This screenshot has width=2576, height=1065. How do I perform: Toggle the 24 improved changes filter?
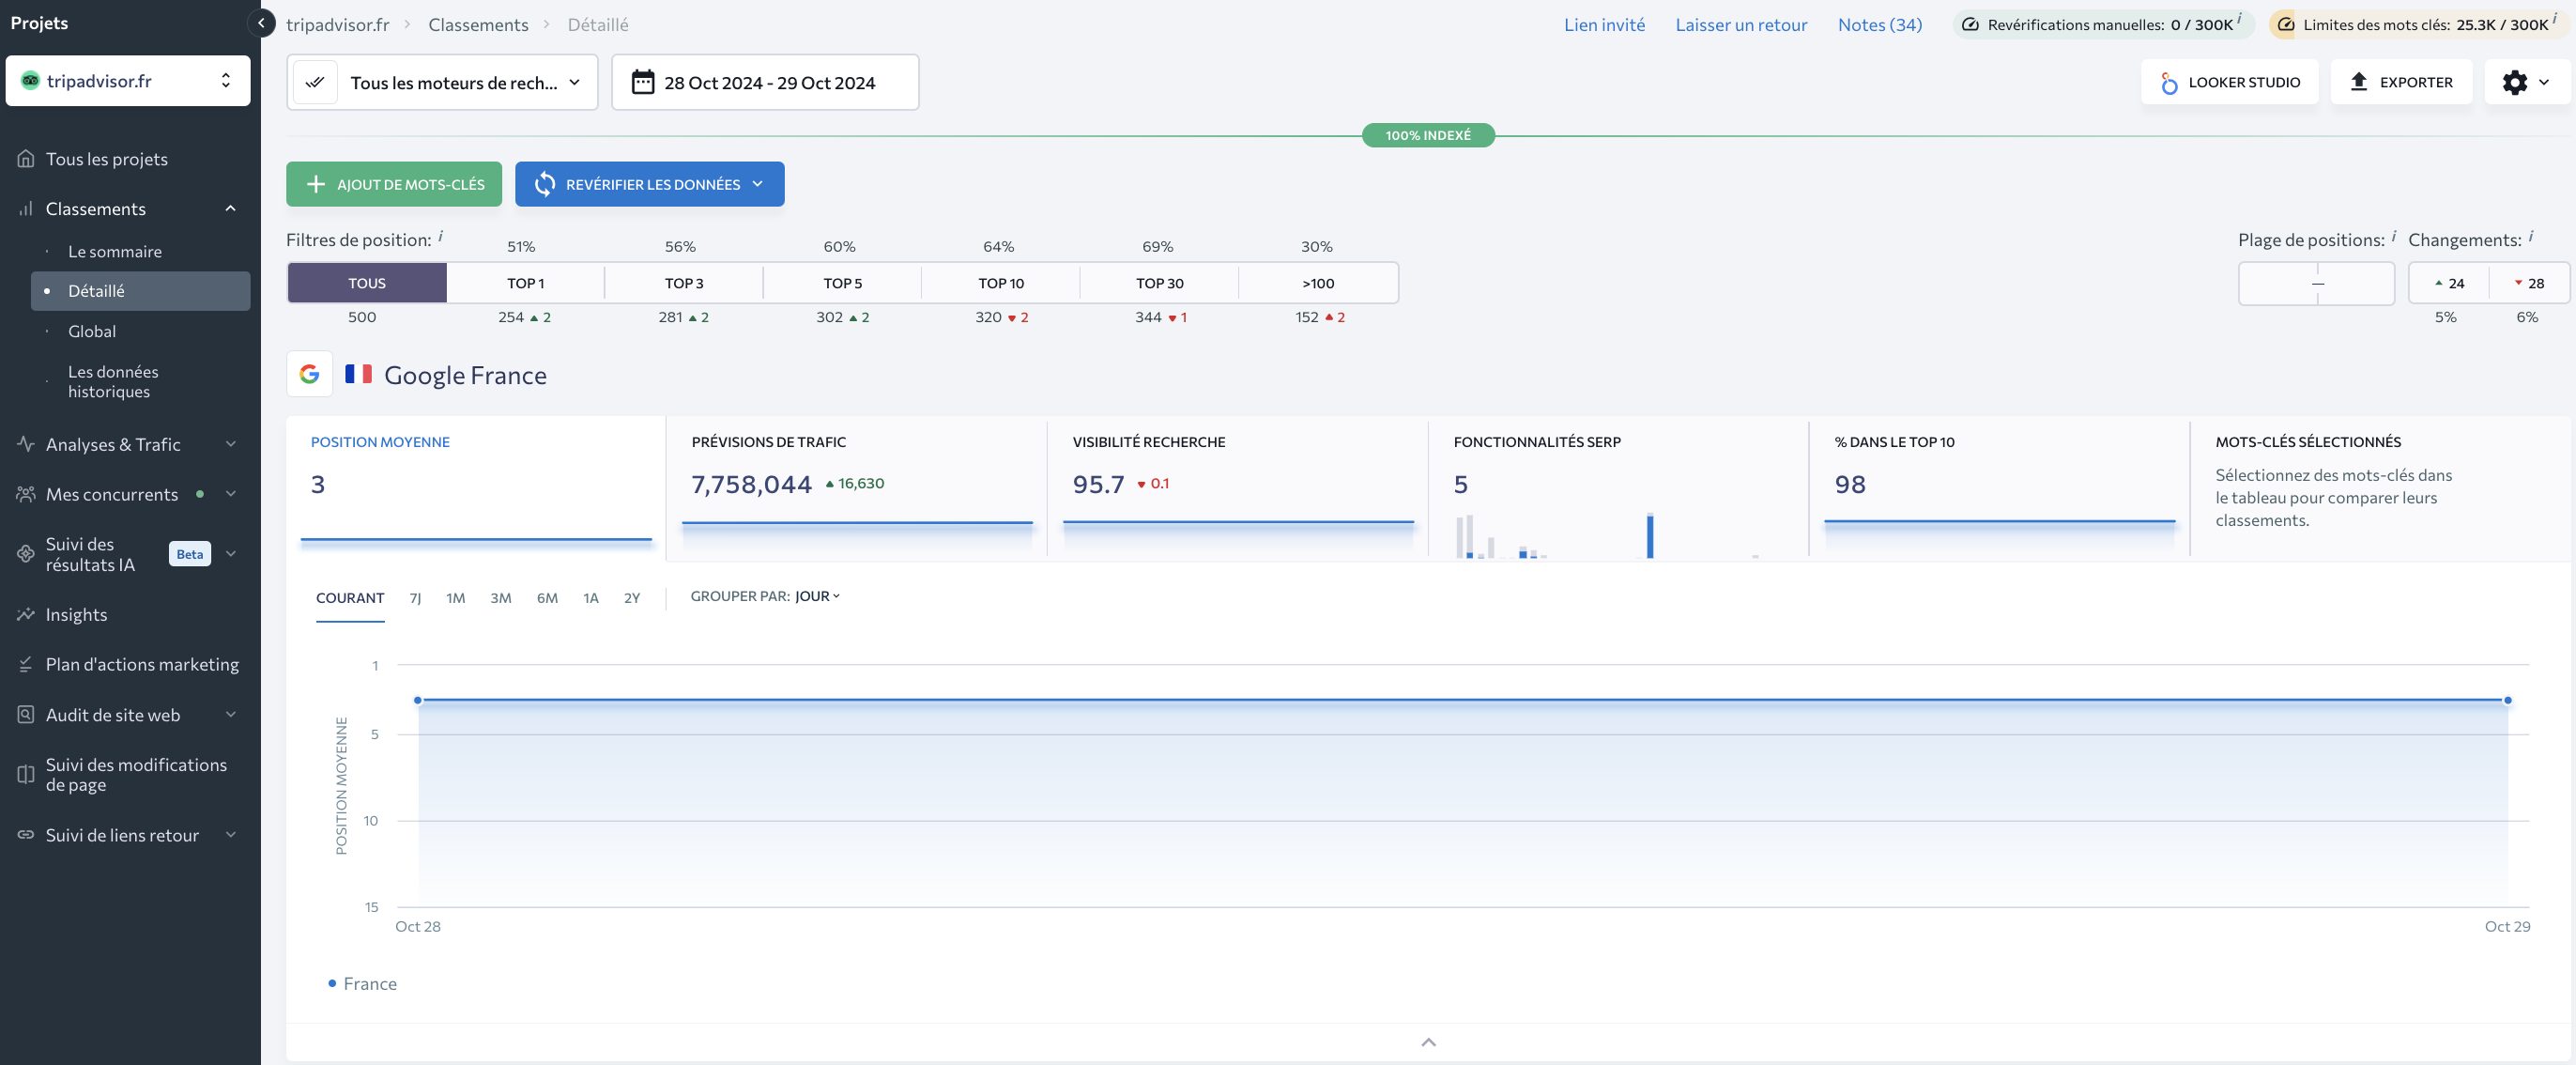click(x=2448, y=283)
